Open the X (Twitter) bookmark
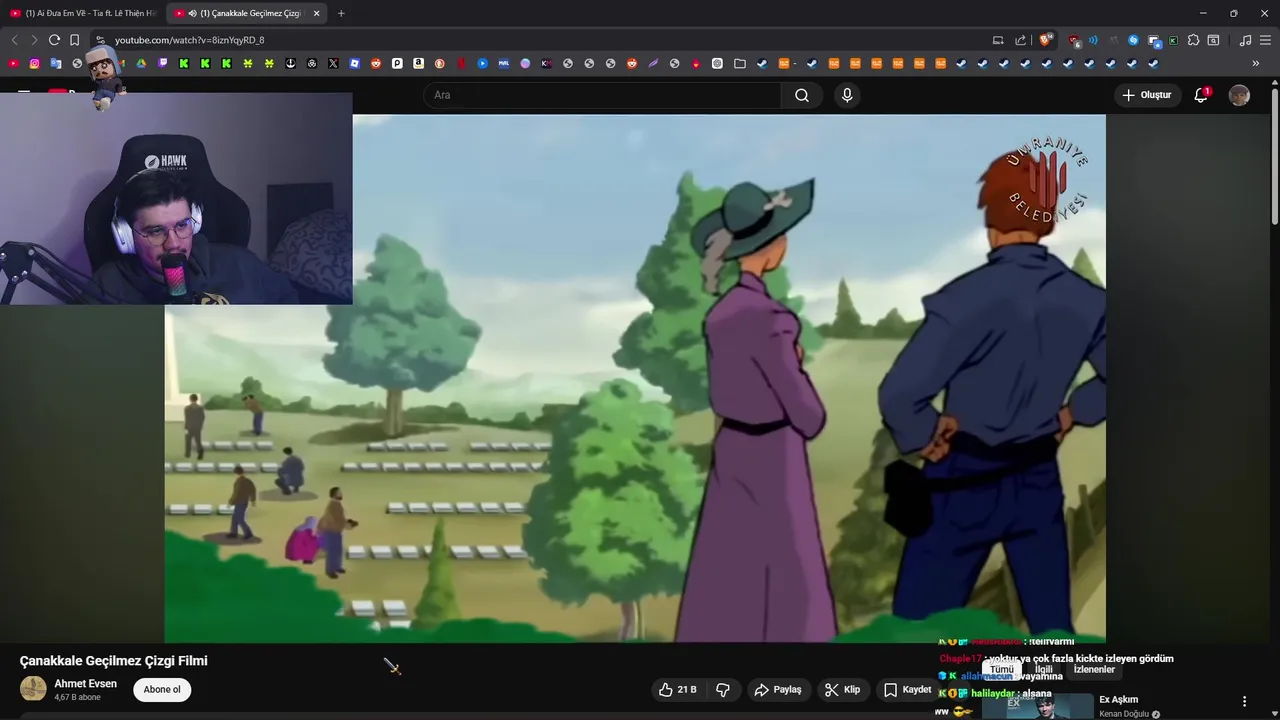This screenshot has width=1280, height=720. coord(333,63)
